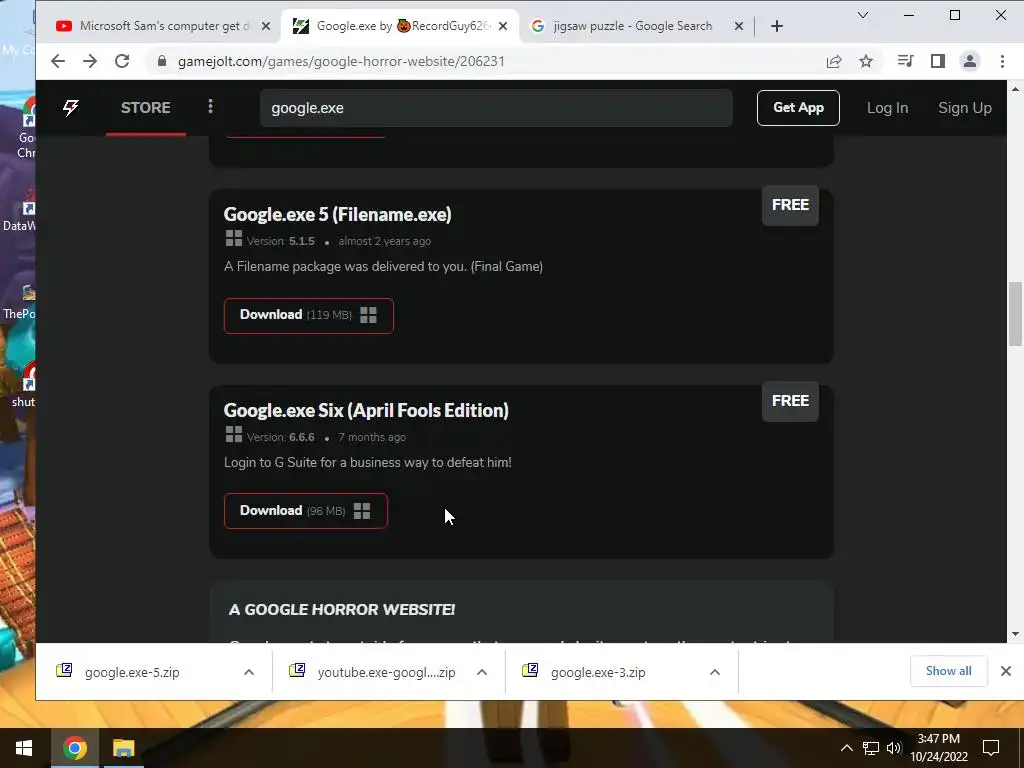The height and width of the screenshot is (768, 1024).
Task: Download Google.exe 5 (119 MB)
Action: point(309,315)
